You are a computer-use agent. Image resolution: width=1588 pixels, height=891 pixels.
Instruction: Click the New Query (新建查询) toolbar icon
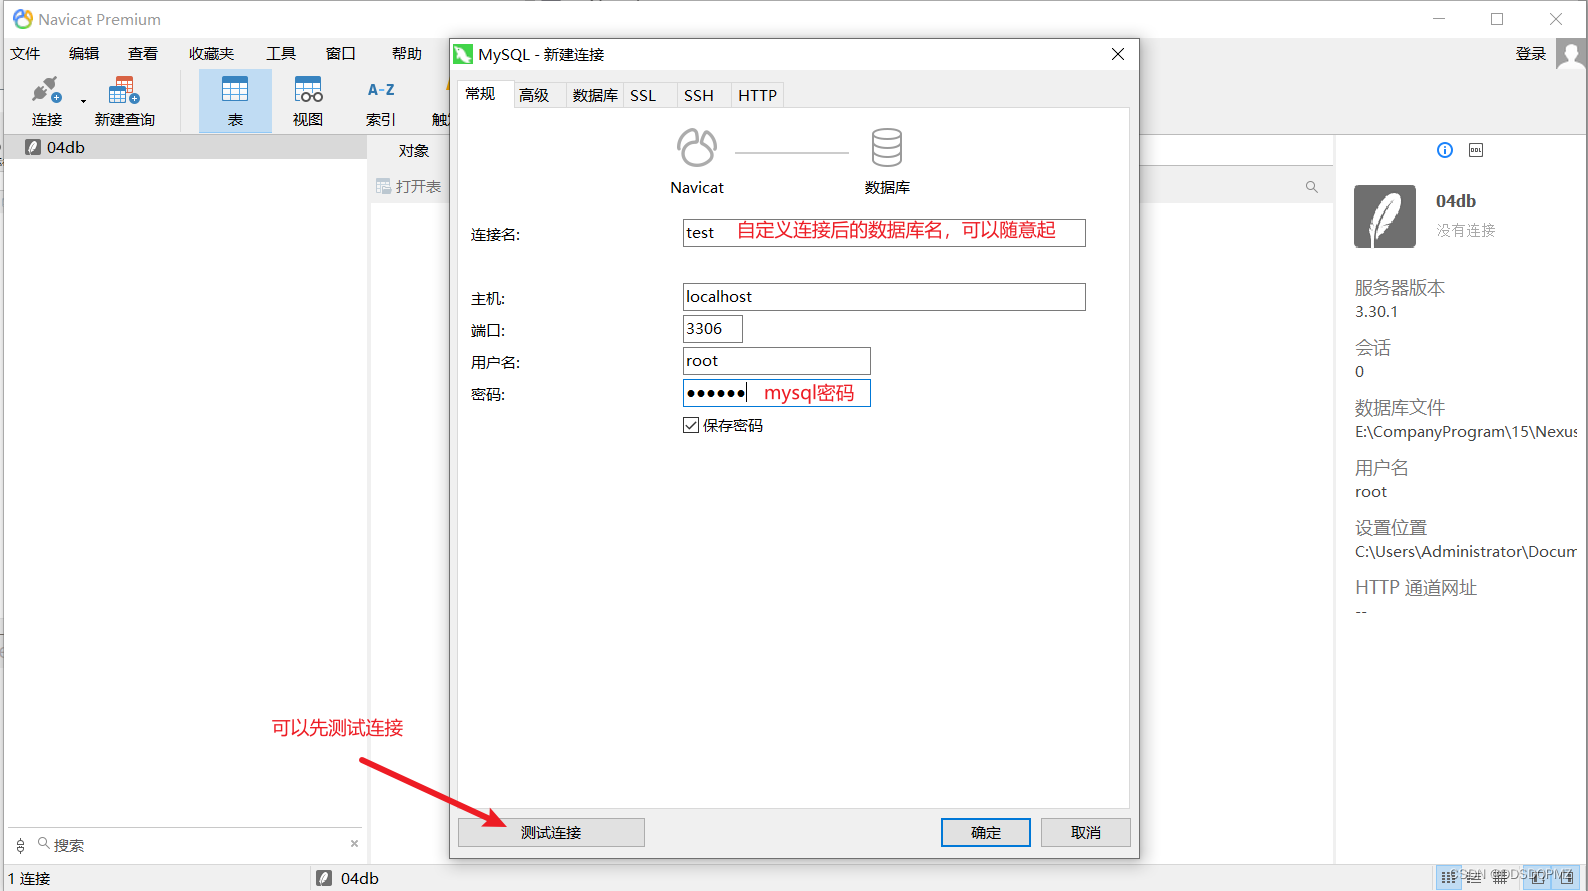tap(124, 101)
